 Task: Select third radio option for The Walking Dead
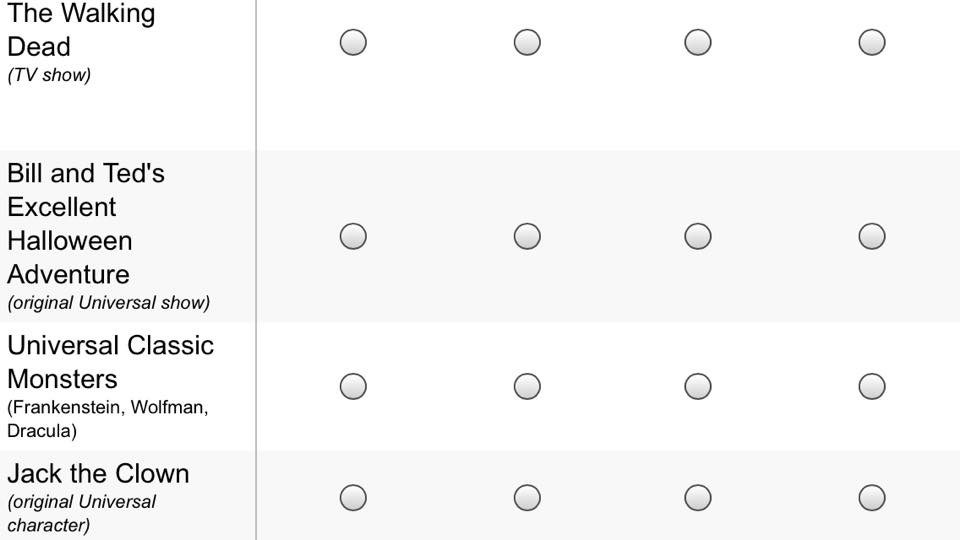pos(698,42)
